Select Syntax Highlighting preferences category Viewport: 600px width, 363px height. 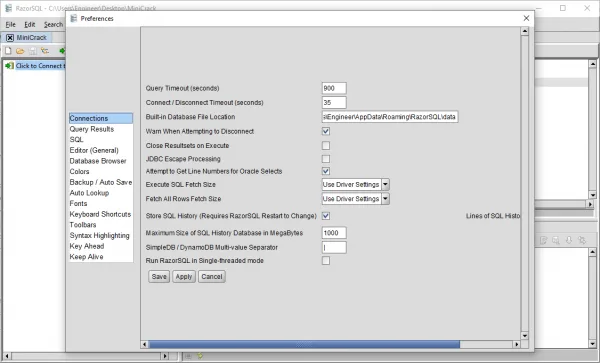[101, 236]
